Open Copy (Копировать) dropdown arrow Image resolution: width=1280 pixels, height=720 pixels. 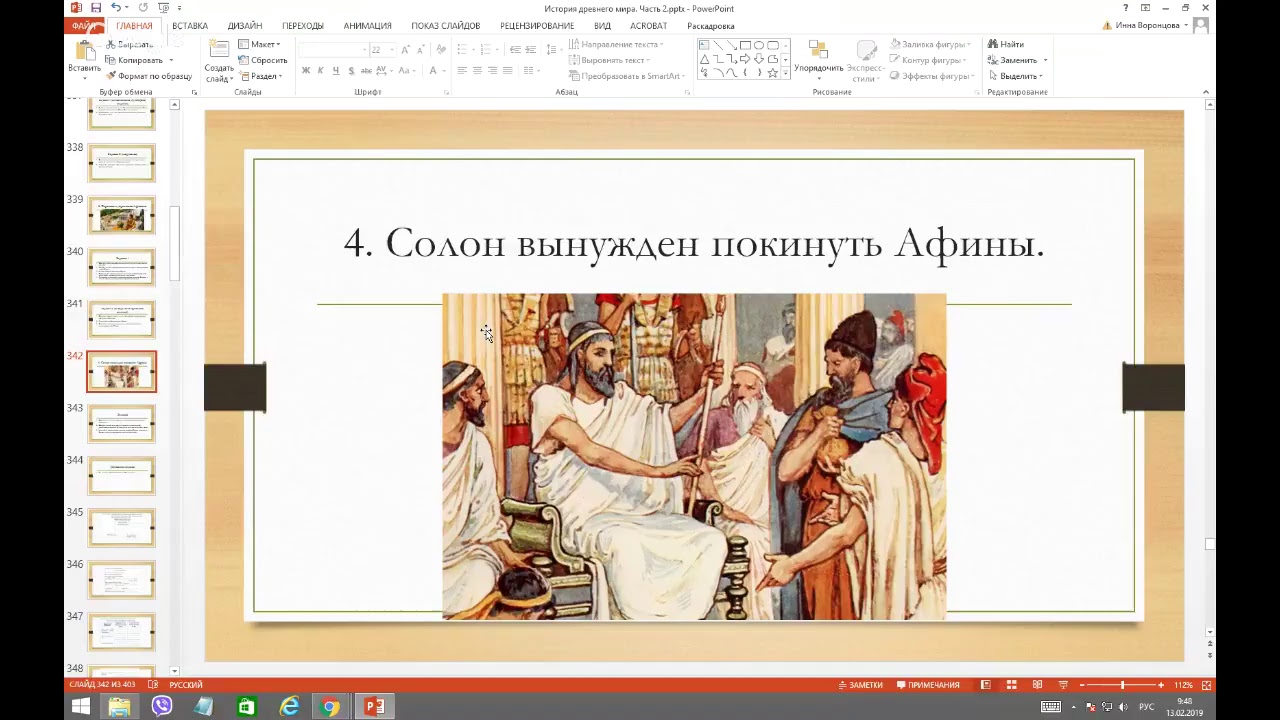pyautogui.click(x=171, y=60)
